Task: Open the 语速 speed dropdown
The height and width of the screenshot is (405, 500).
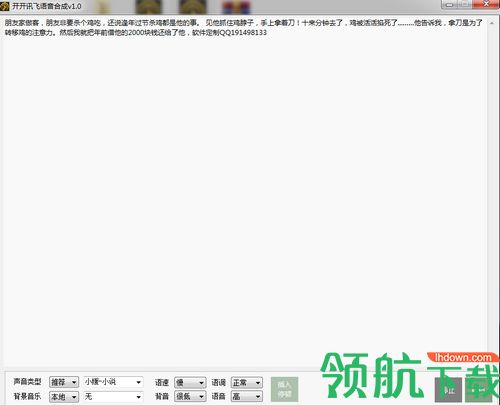Action: click(x=190, y=383)
